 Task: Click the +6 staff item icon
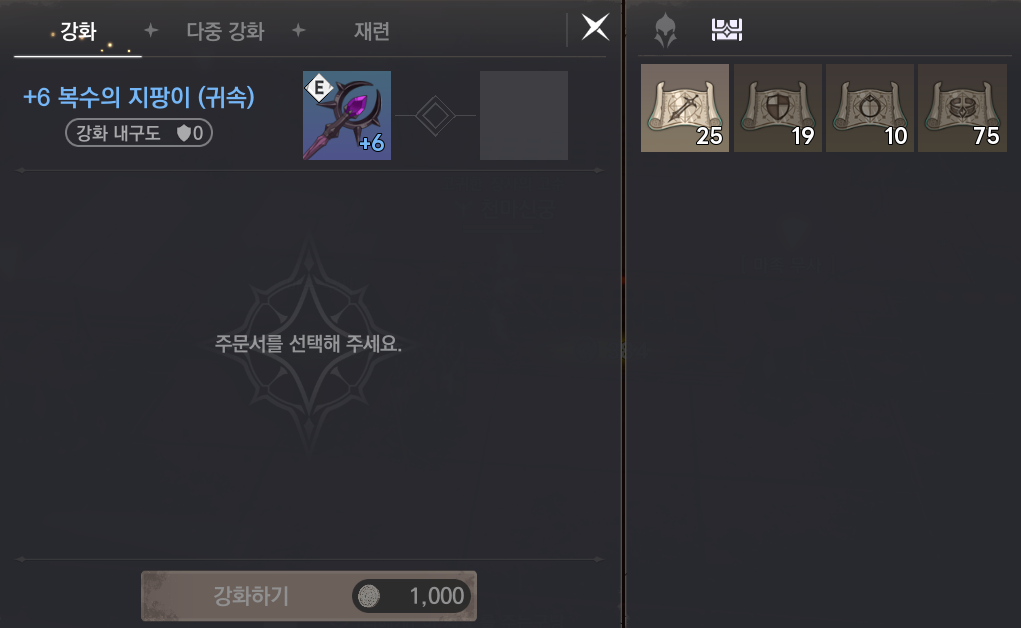click(x=347, y=115)
